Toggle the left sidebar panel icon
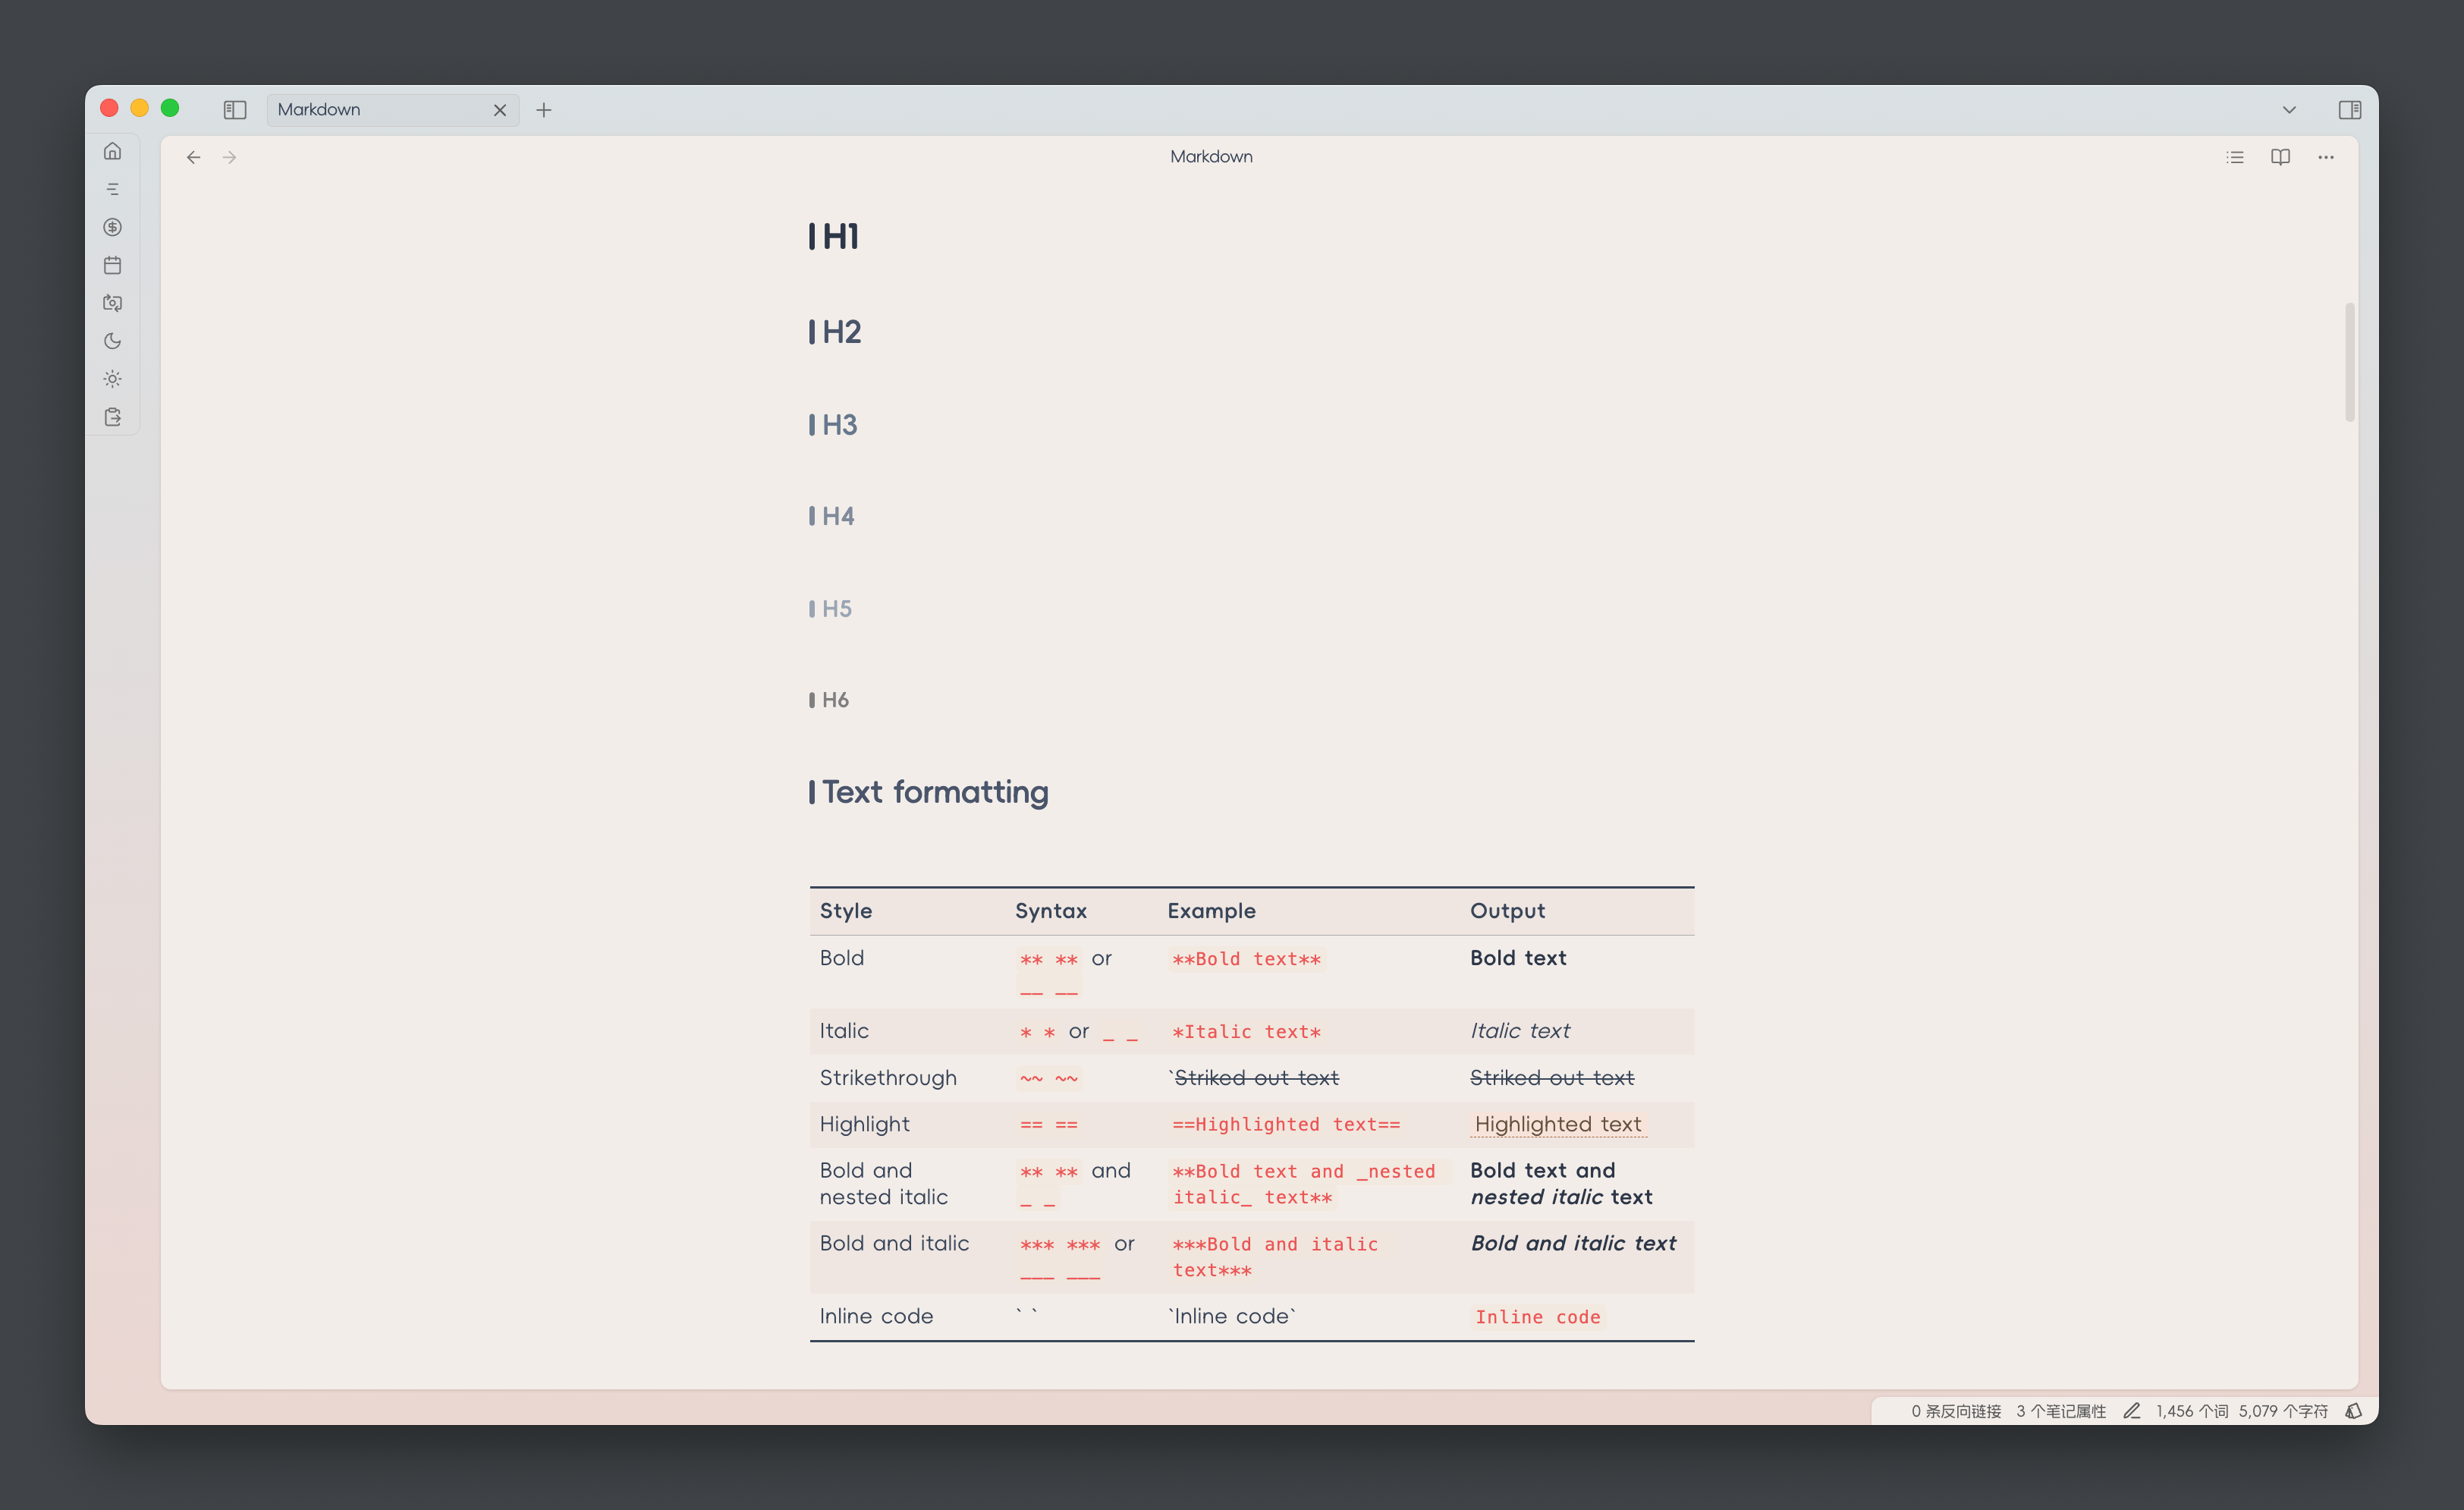The image size is (2464, 1510). pos(235,110)
